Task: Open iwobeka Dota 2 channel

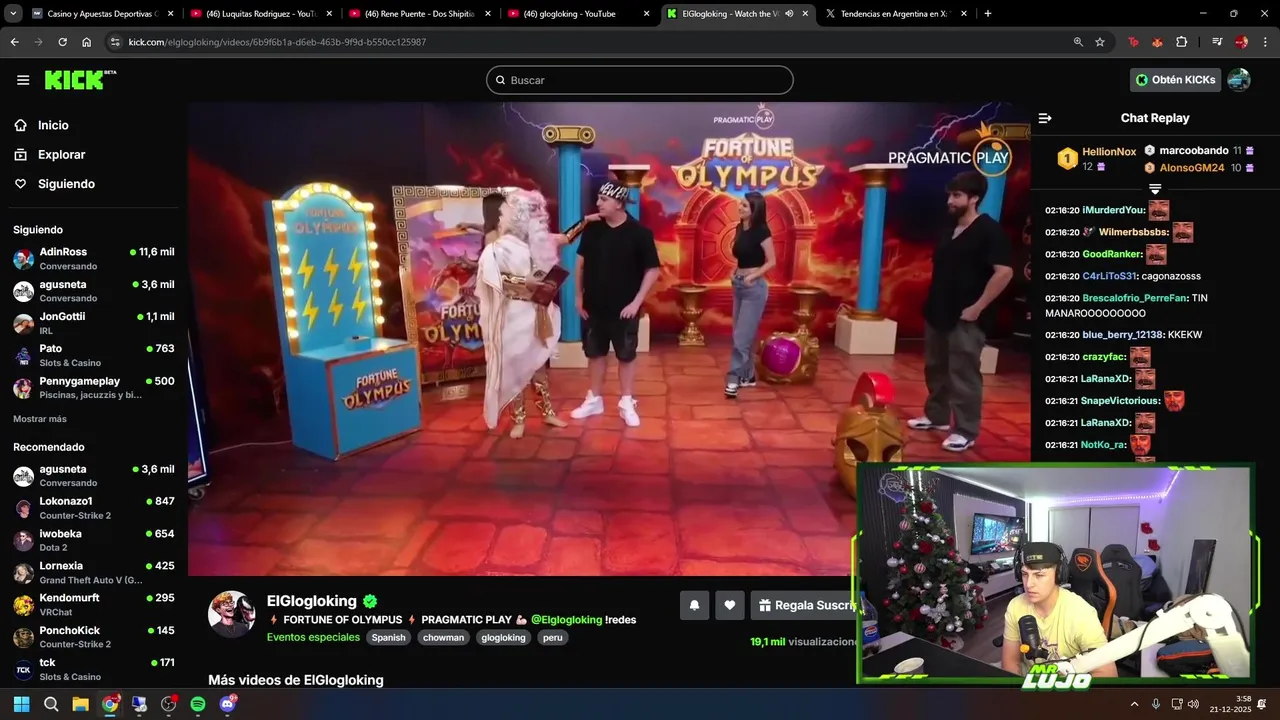Action: pyautogui.click(x=94, y=540)
